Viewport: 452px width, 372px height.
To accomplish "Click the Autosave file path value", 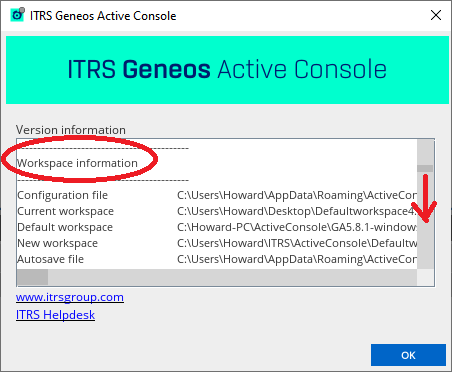I will point(297,259).
